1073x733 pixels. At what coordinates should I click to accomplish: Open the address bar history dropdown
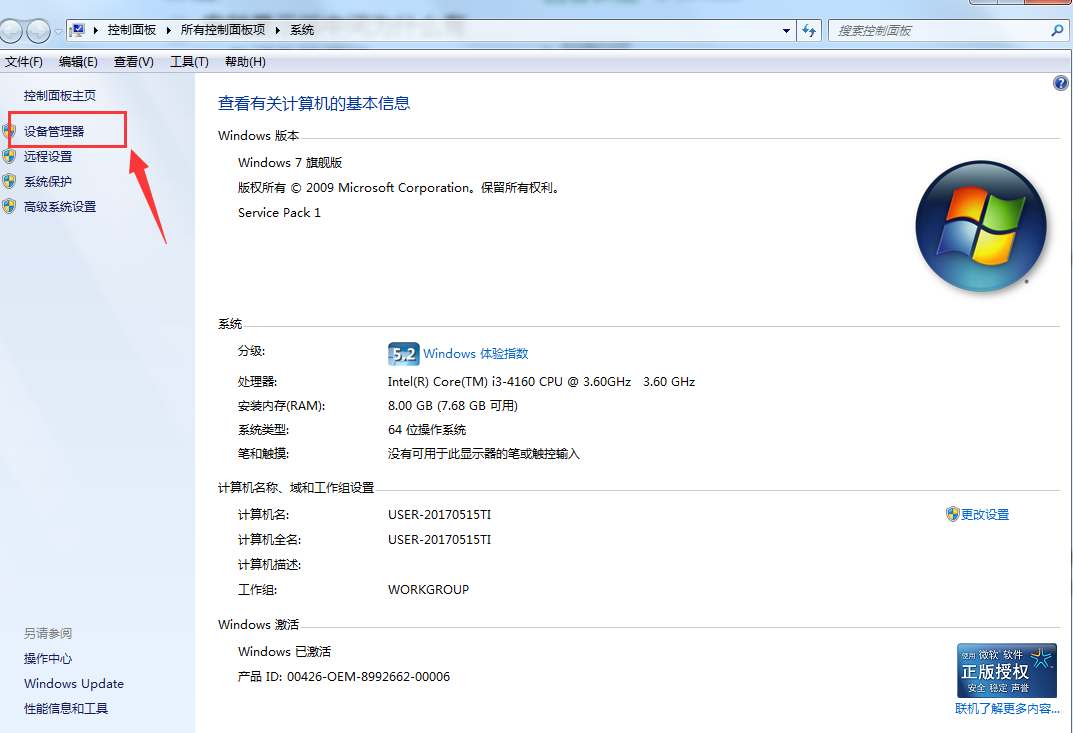pos(786,30)
